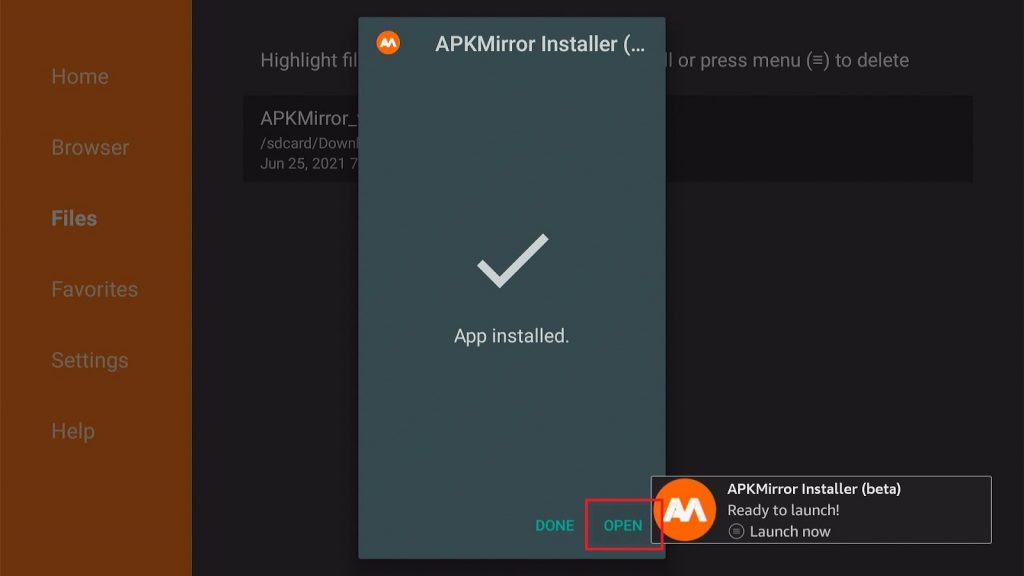
Task: Select the Files sidebar item
Action: (x=74, y=218)
